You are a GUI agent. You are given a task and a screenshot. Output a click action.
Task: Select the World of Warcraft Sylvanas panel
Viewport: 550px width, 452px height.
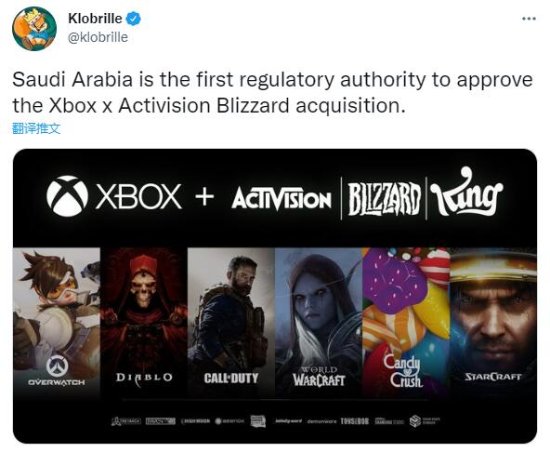point(318,322)
